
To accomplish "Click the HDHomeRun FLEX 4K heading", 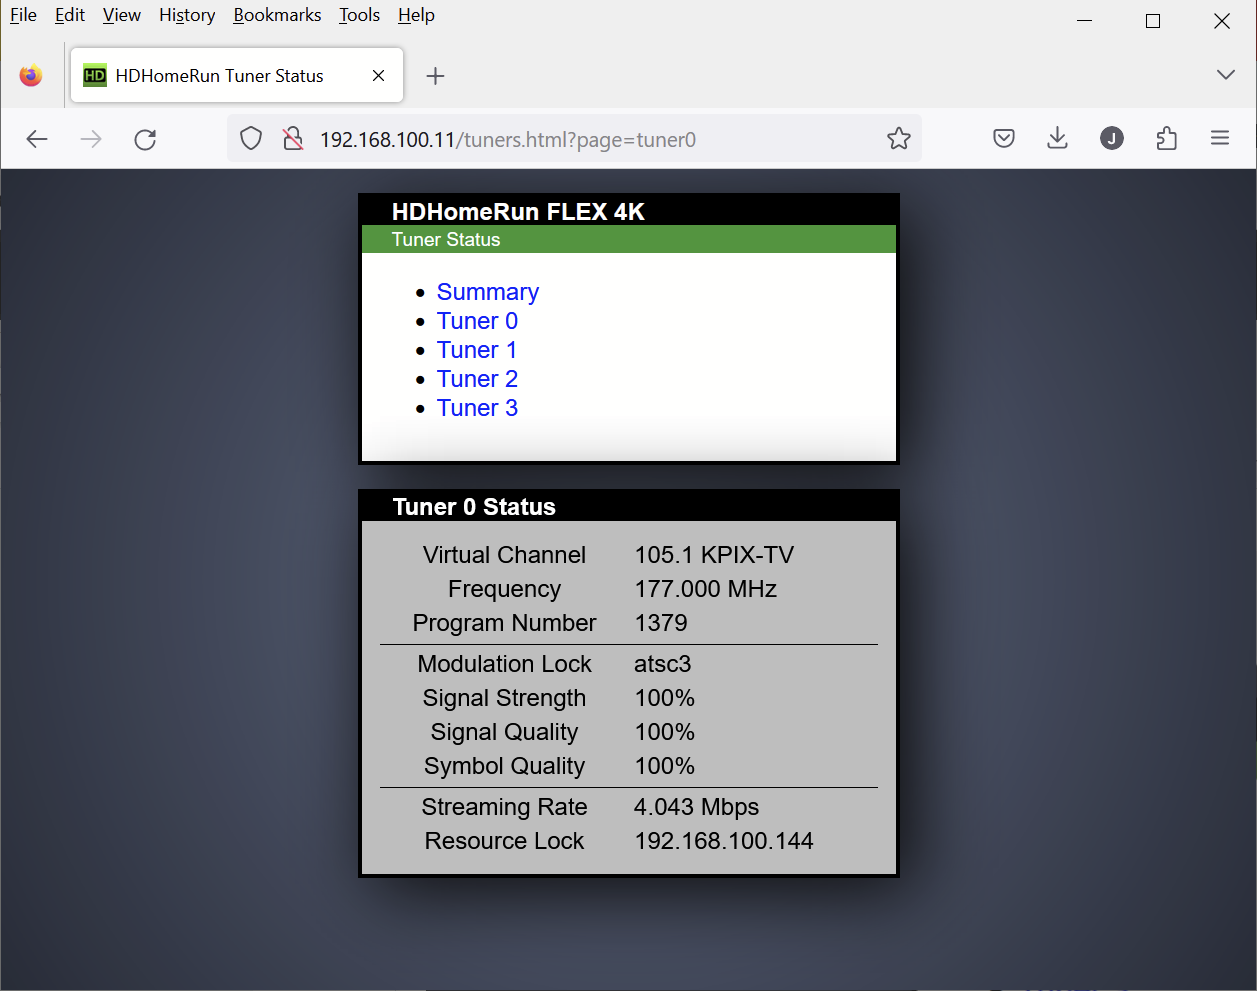I will click(x=518, y=212).
